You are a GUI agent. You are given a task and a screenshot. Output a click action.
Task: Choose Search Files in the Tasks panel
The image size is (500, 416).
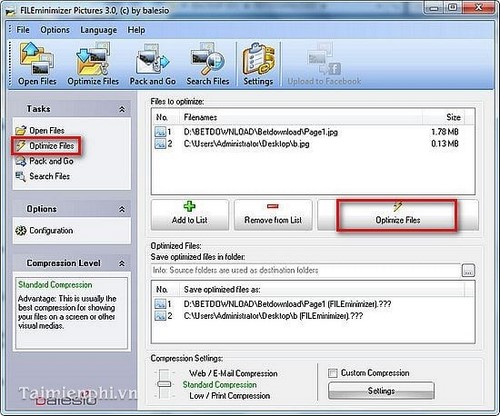tap(43, 176)
